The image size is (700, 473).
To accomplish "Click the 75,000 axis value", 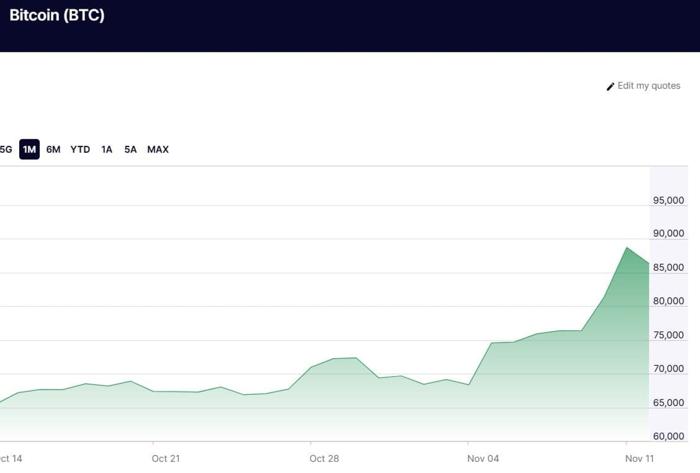I will point(668,335).
